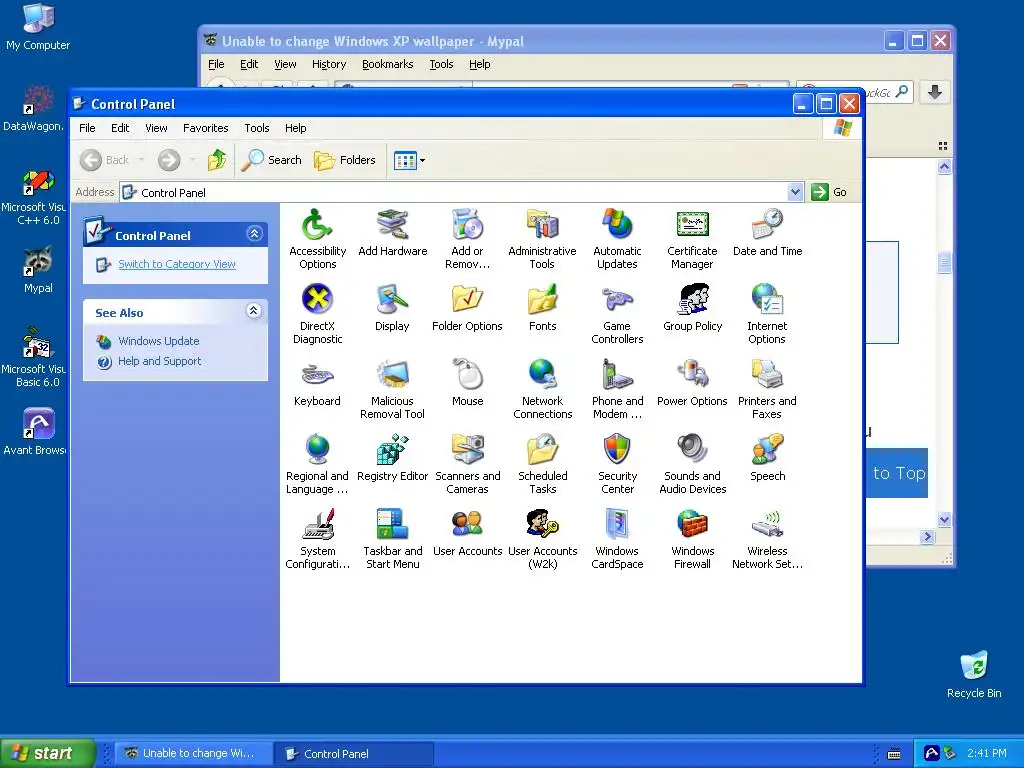Screen dimensions: 1024x768
Task: Click the Search toolbar button
Action: (x=272, y=160)
